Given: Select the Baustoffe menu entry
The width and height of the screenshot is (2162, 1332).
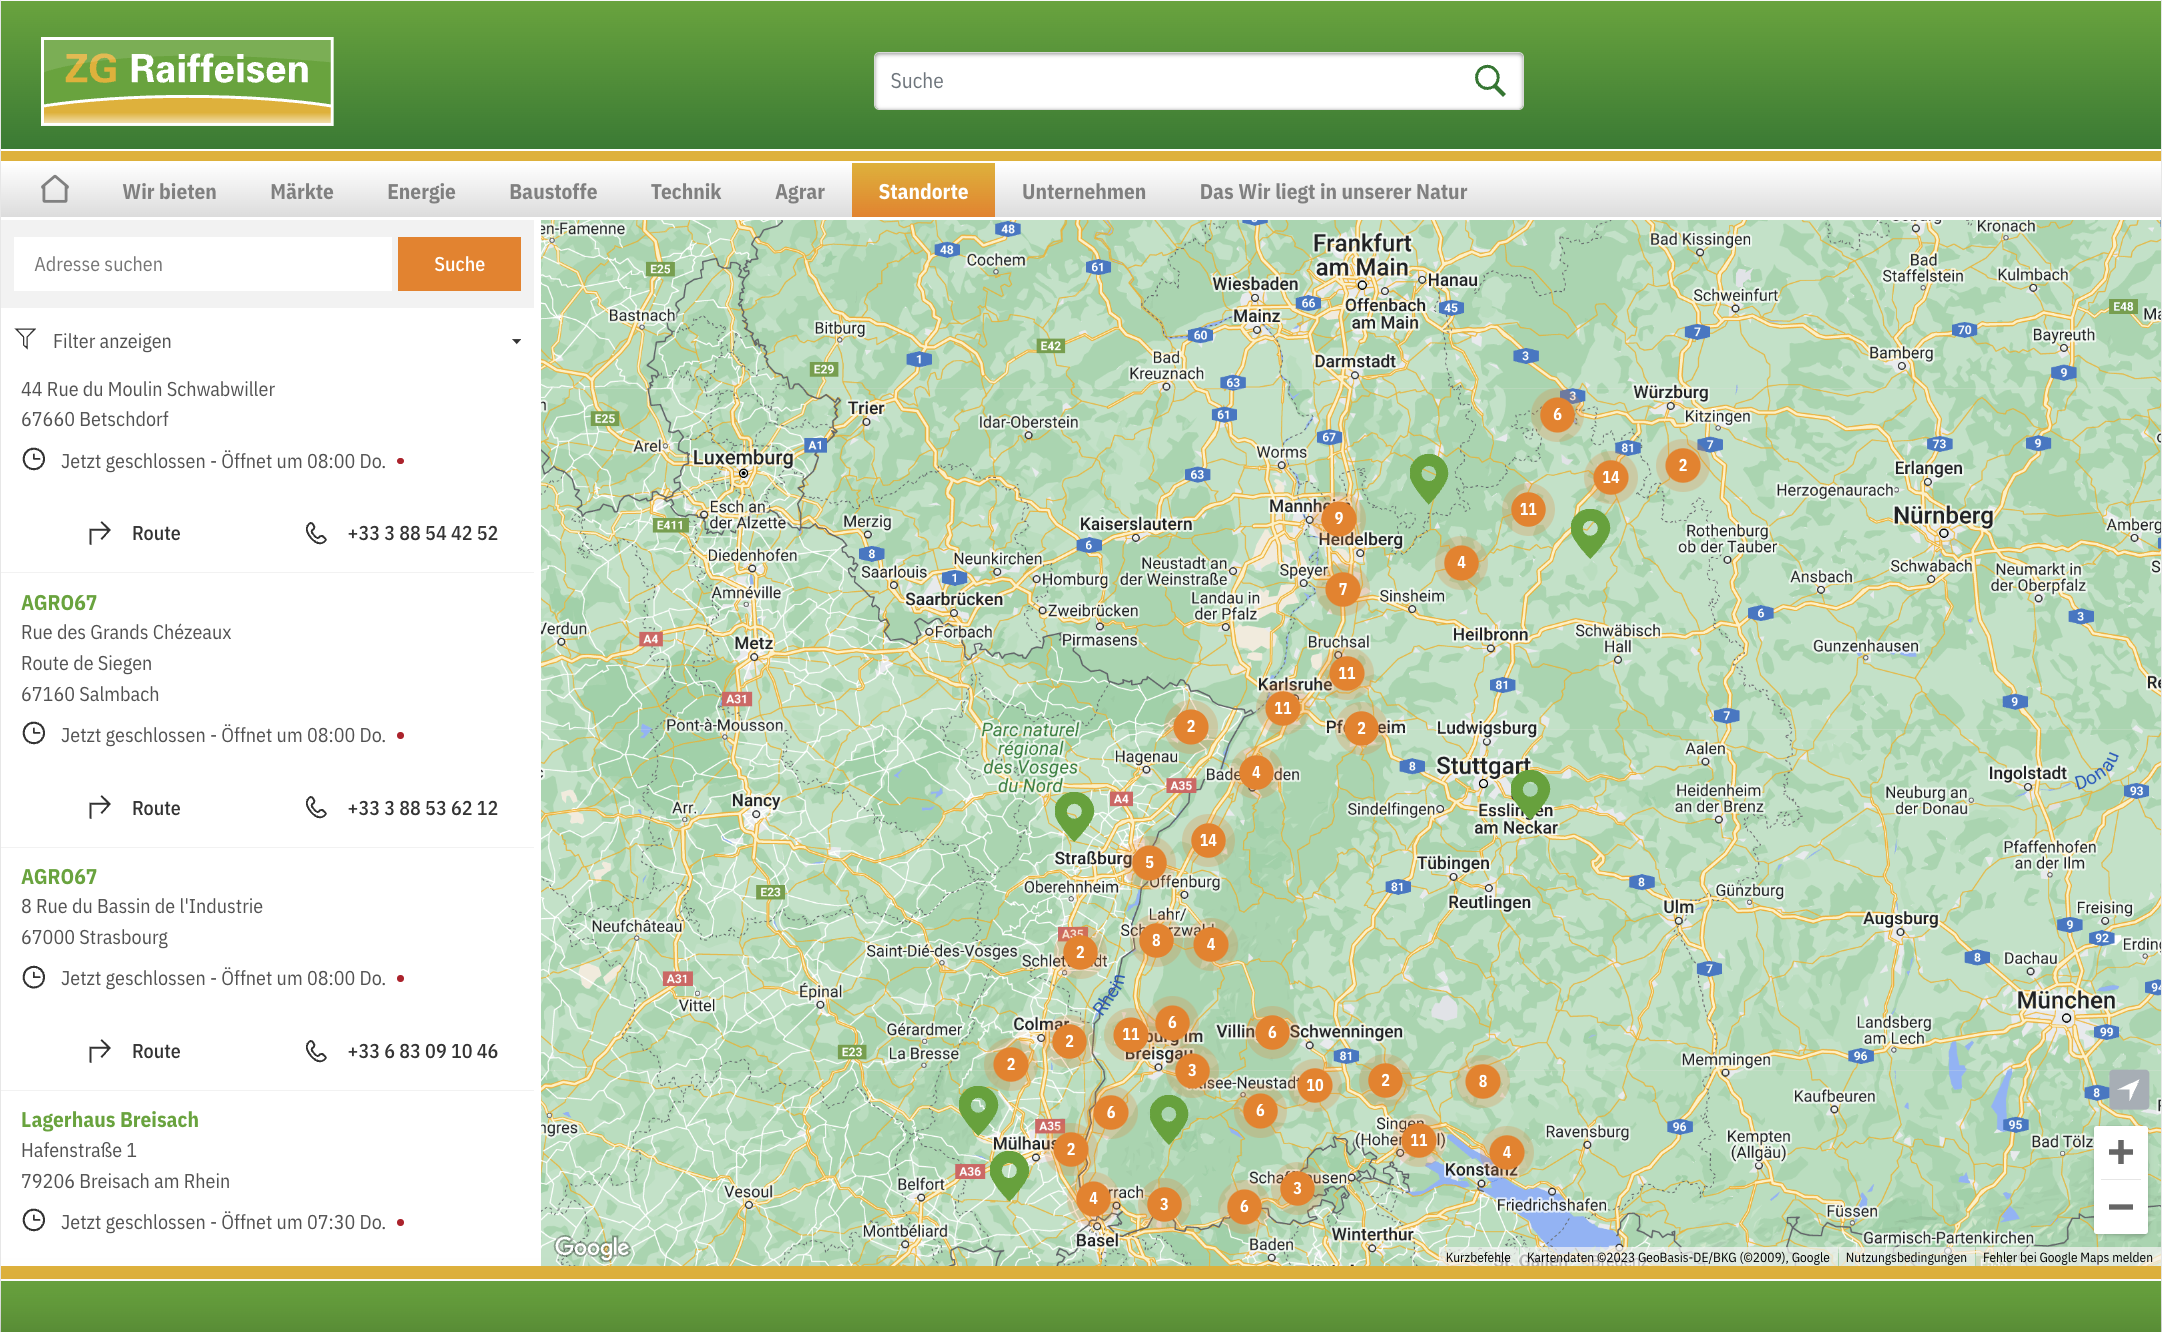Looking at the screenshot, I should coord(553,191).
